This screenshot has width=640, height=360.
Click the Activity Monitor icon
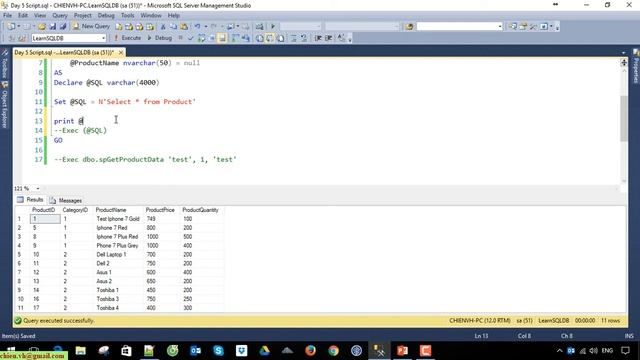point(259,27)
